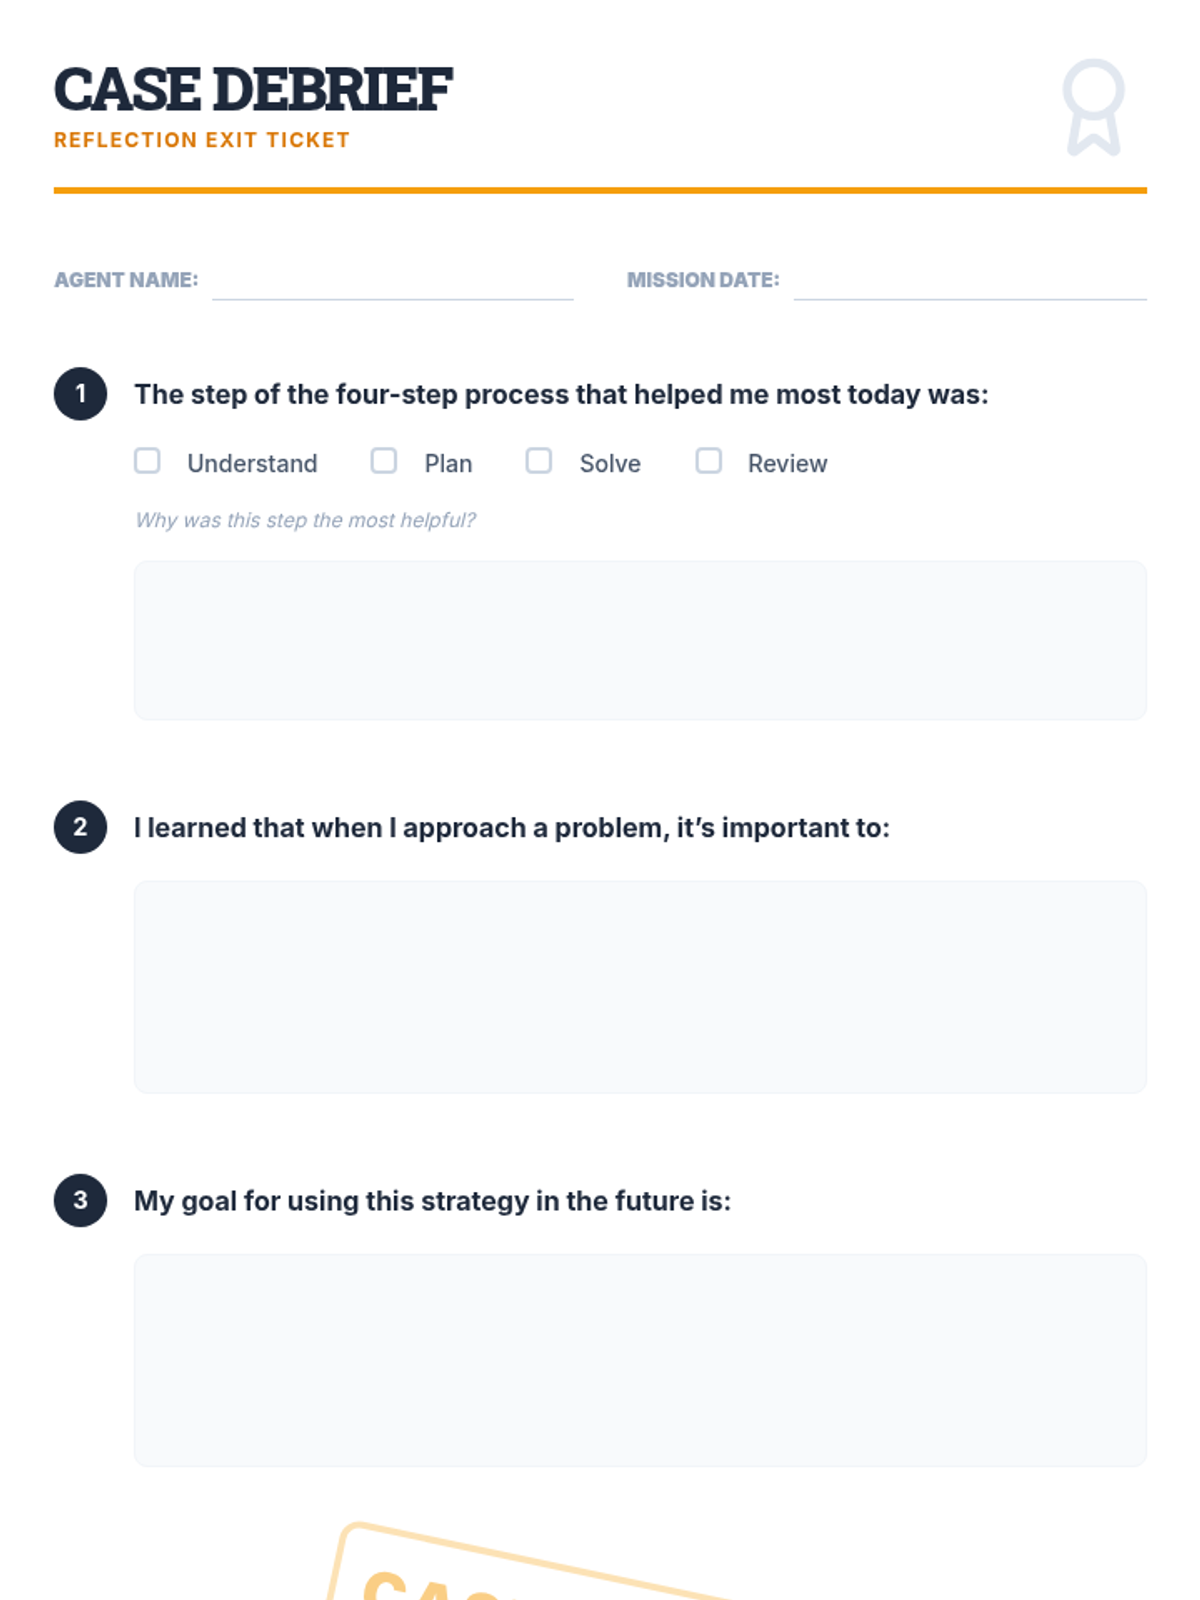Click the number 1 circle badge
This screenshot has height=1600, width=1200.
80,394
